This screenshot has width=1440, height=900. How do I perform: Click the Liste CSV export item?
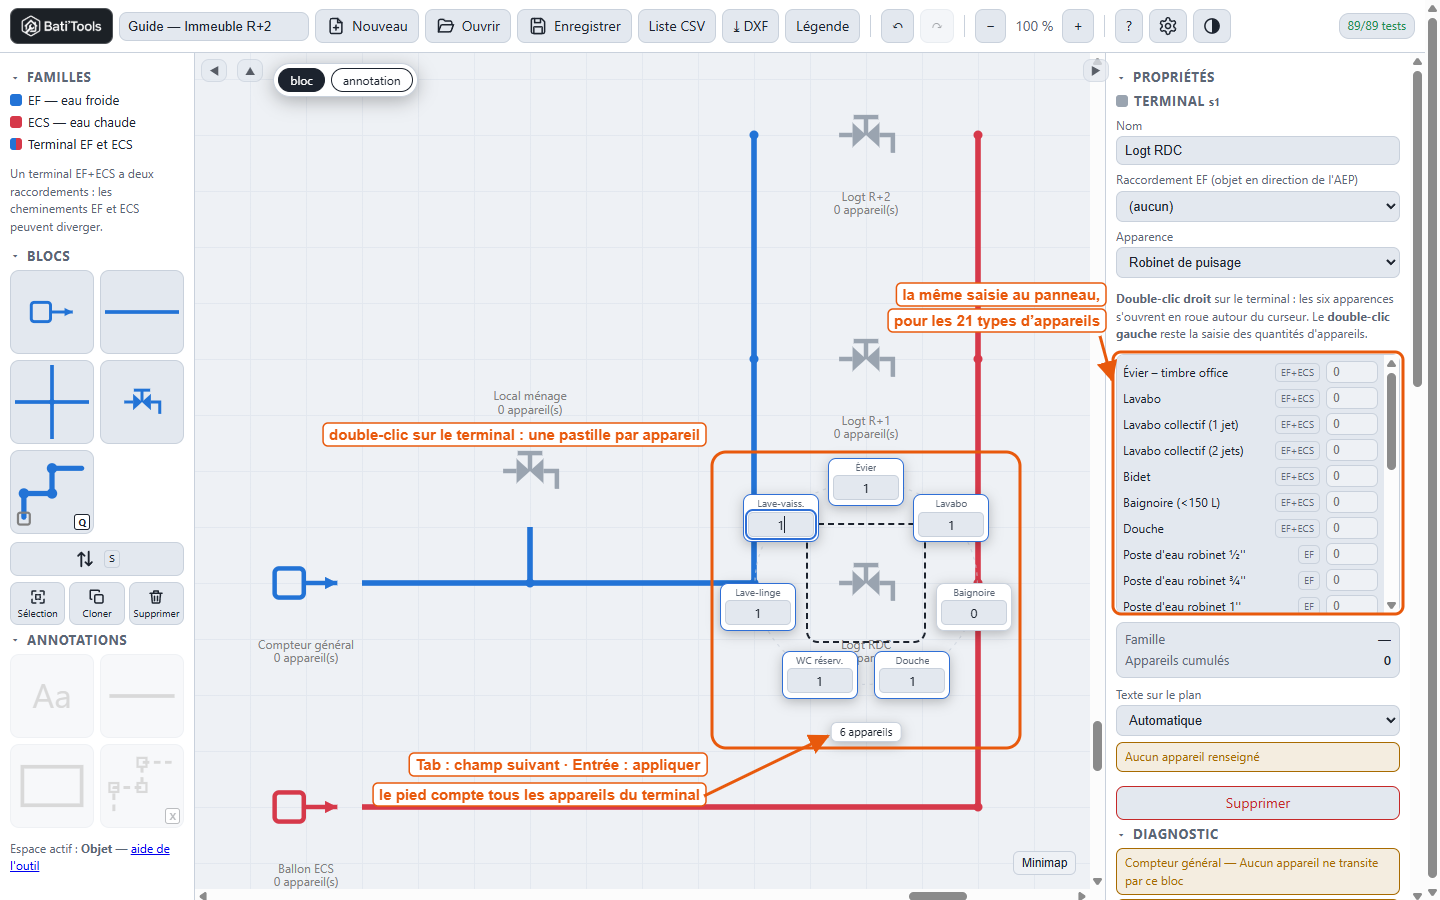(677, 26)
